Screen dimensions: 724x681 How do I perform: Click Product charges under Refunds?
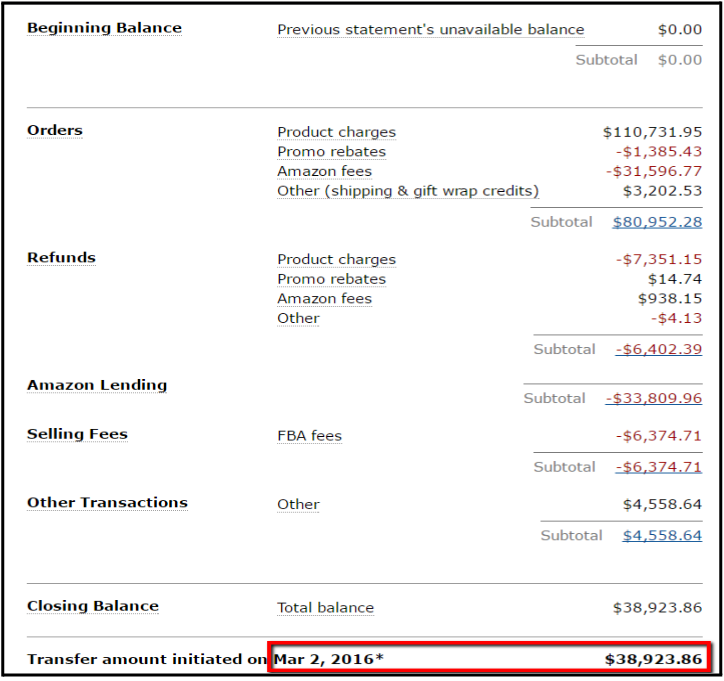(x=336, y=260)
